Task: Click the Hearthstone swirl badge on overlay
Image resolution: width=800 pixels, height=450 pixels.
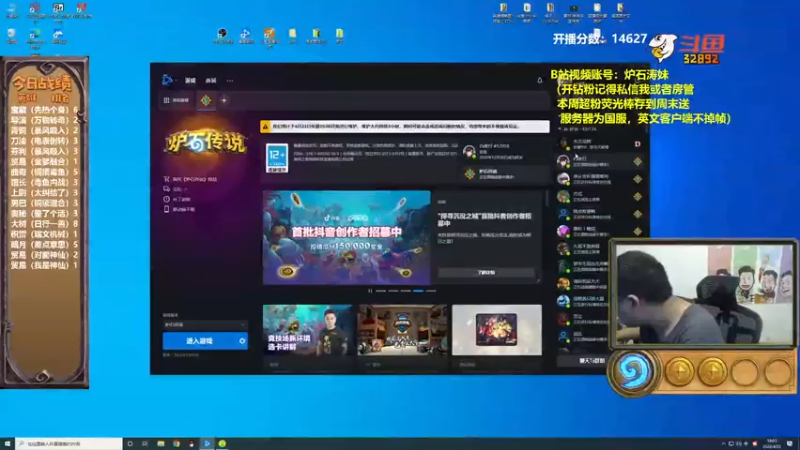Action: 632,371
